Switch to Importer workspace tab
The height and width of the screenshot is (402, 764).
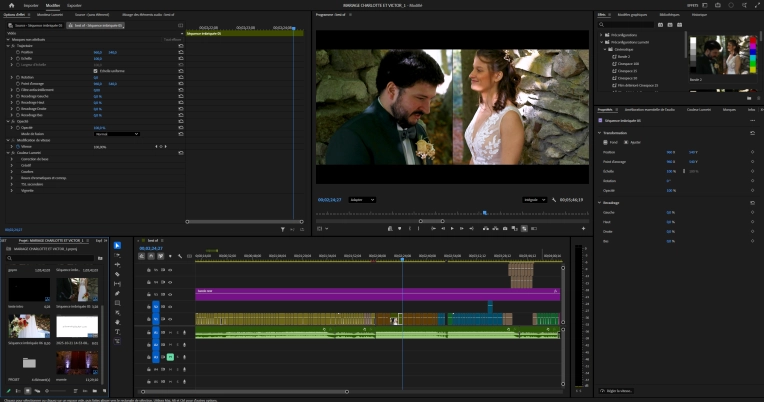[31, 5]
